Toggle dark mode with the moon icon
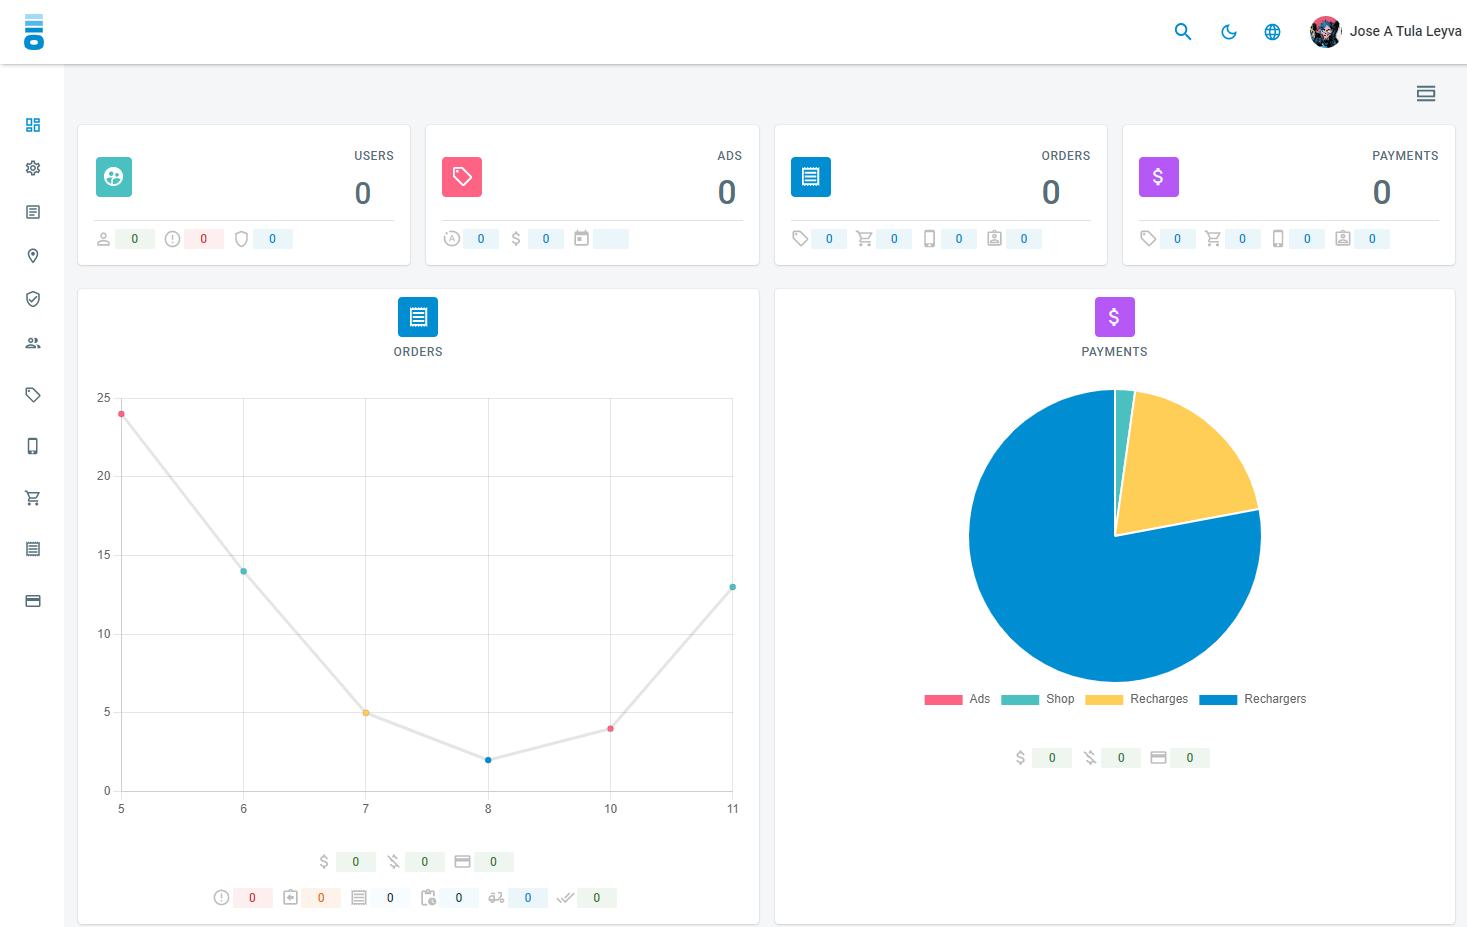Image resolution: width=1467 pixels, height=927 pixels. point(1229,32)
